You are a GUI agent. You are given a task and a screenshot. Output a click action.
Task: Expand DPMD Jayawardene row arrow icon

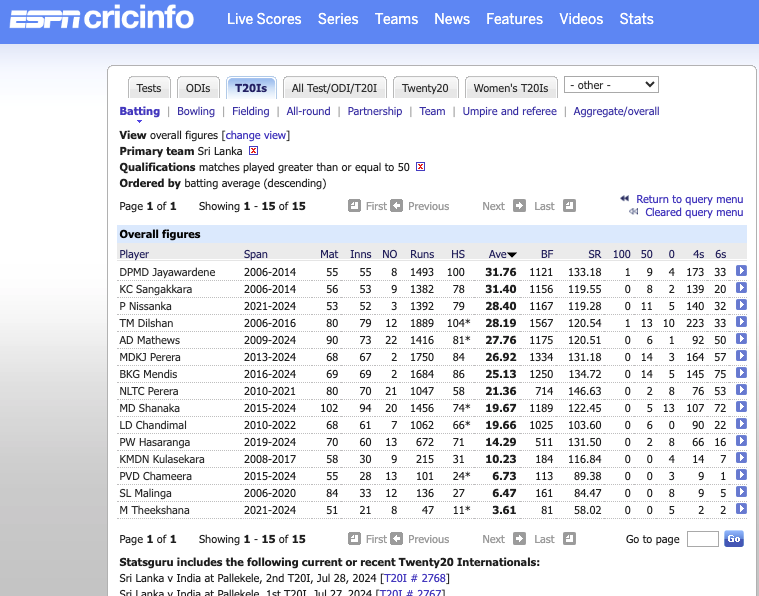point(741,271)
